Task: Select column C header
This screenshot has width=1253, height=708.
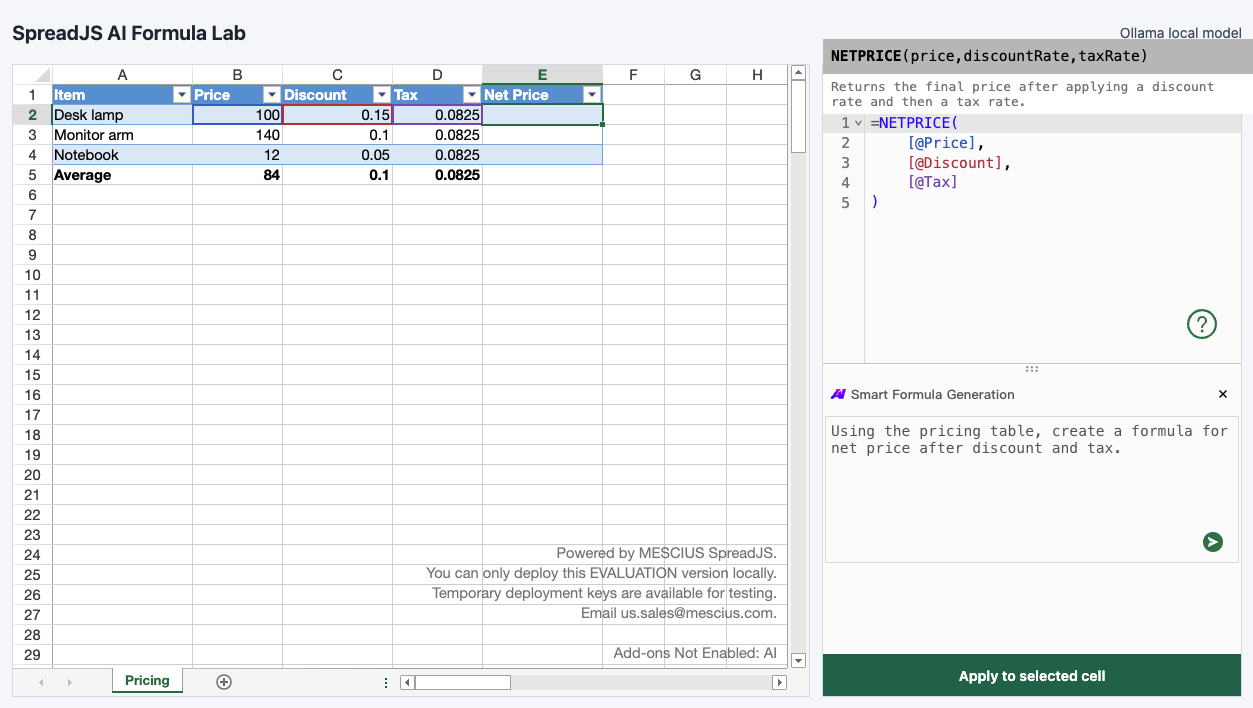Action: pos(337,75)
